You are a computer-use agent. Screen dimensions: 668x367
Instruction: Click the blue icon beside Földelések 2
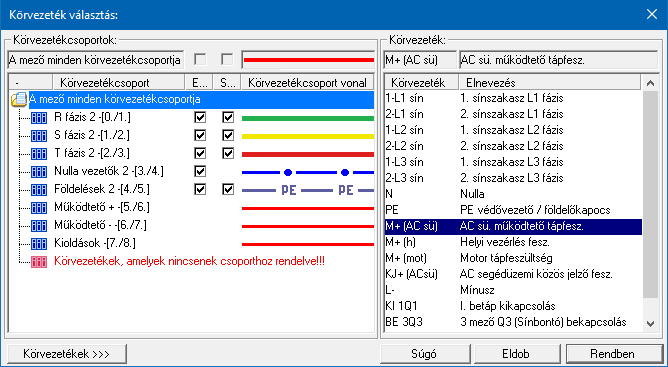pos(39,190)
